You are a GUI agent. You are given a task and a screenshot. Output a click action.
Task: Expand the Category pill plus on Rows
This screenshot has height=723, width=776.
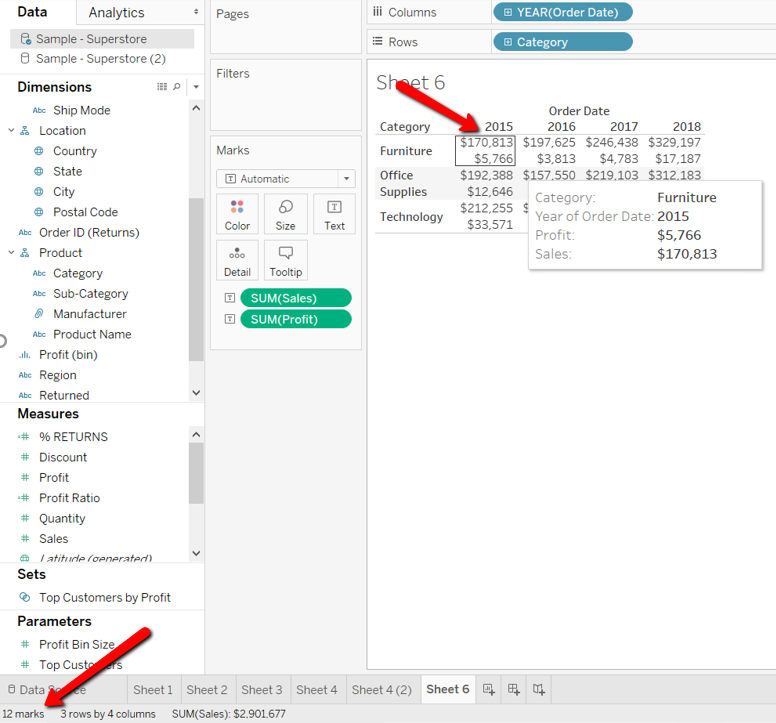[x=508, y=42]
